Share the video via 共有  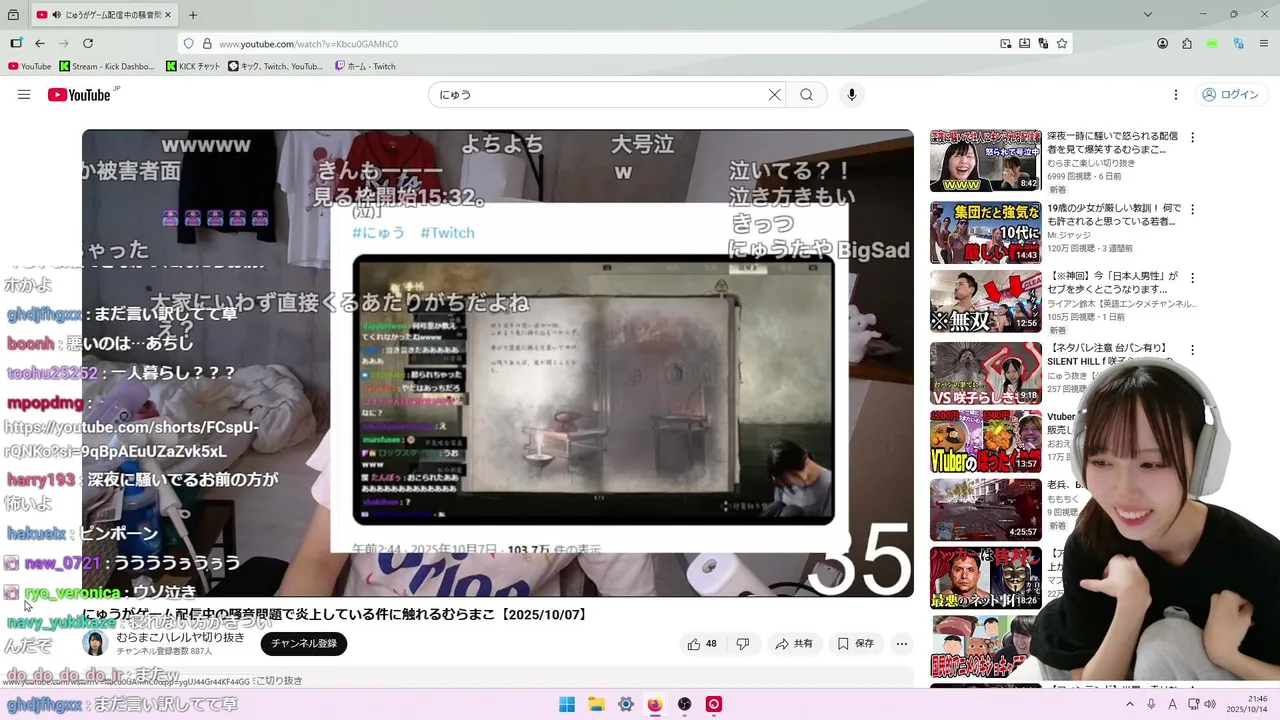(795, 644)
